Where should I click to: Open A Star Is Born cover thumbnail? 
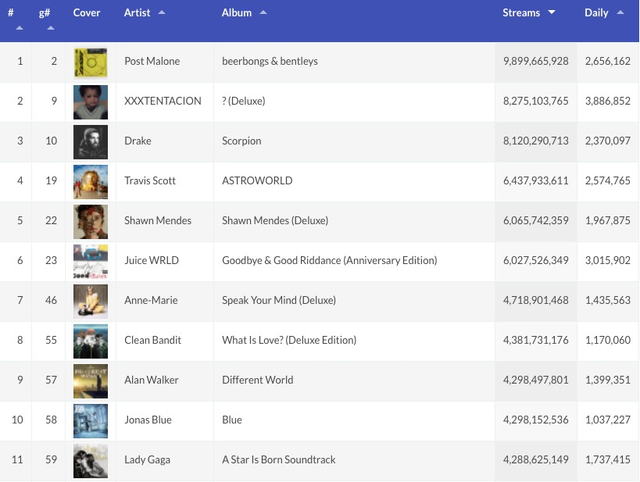pos(91,461)
